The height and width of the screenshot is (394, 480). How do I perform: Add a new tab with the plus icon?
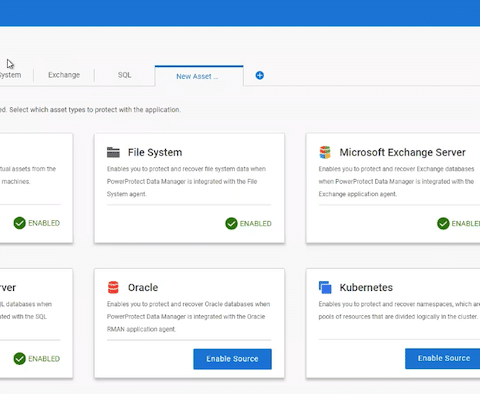pos(260,75)
